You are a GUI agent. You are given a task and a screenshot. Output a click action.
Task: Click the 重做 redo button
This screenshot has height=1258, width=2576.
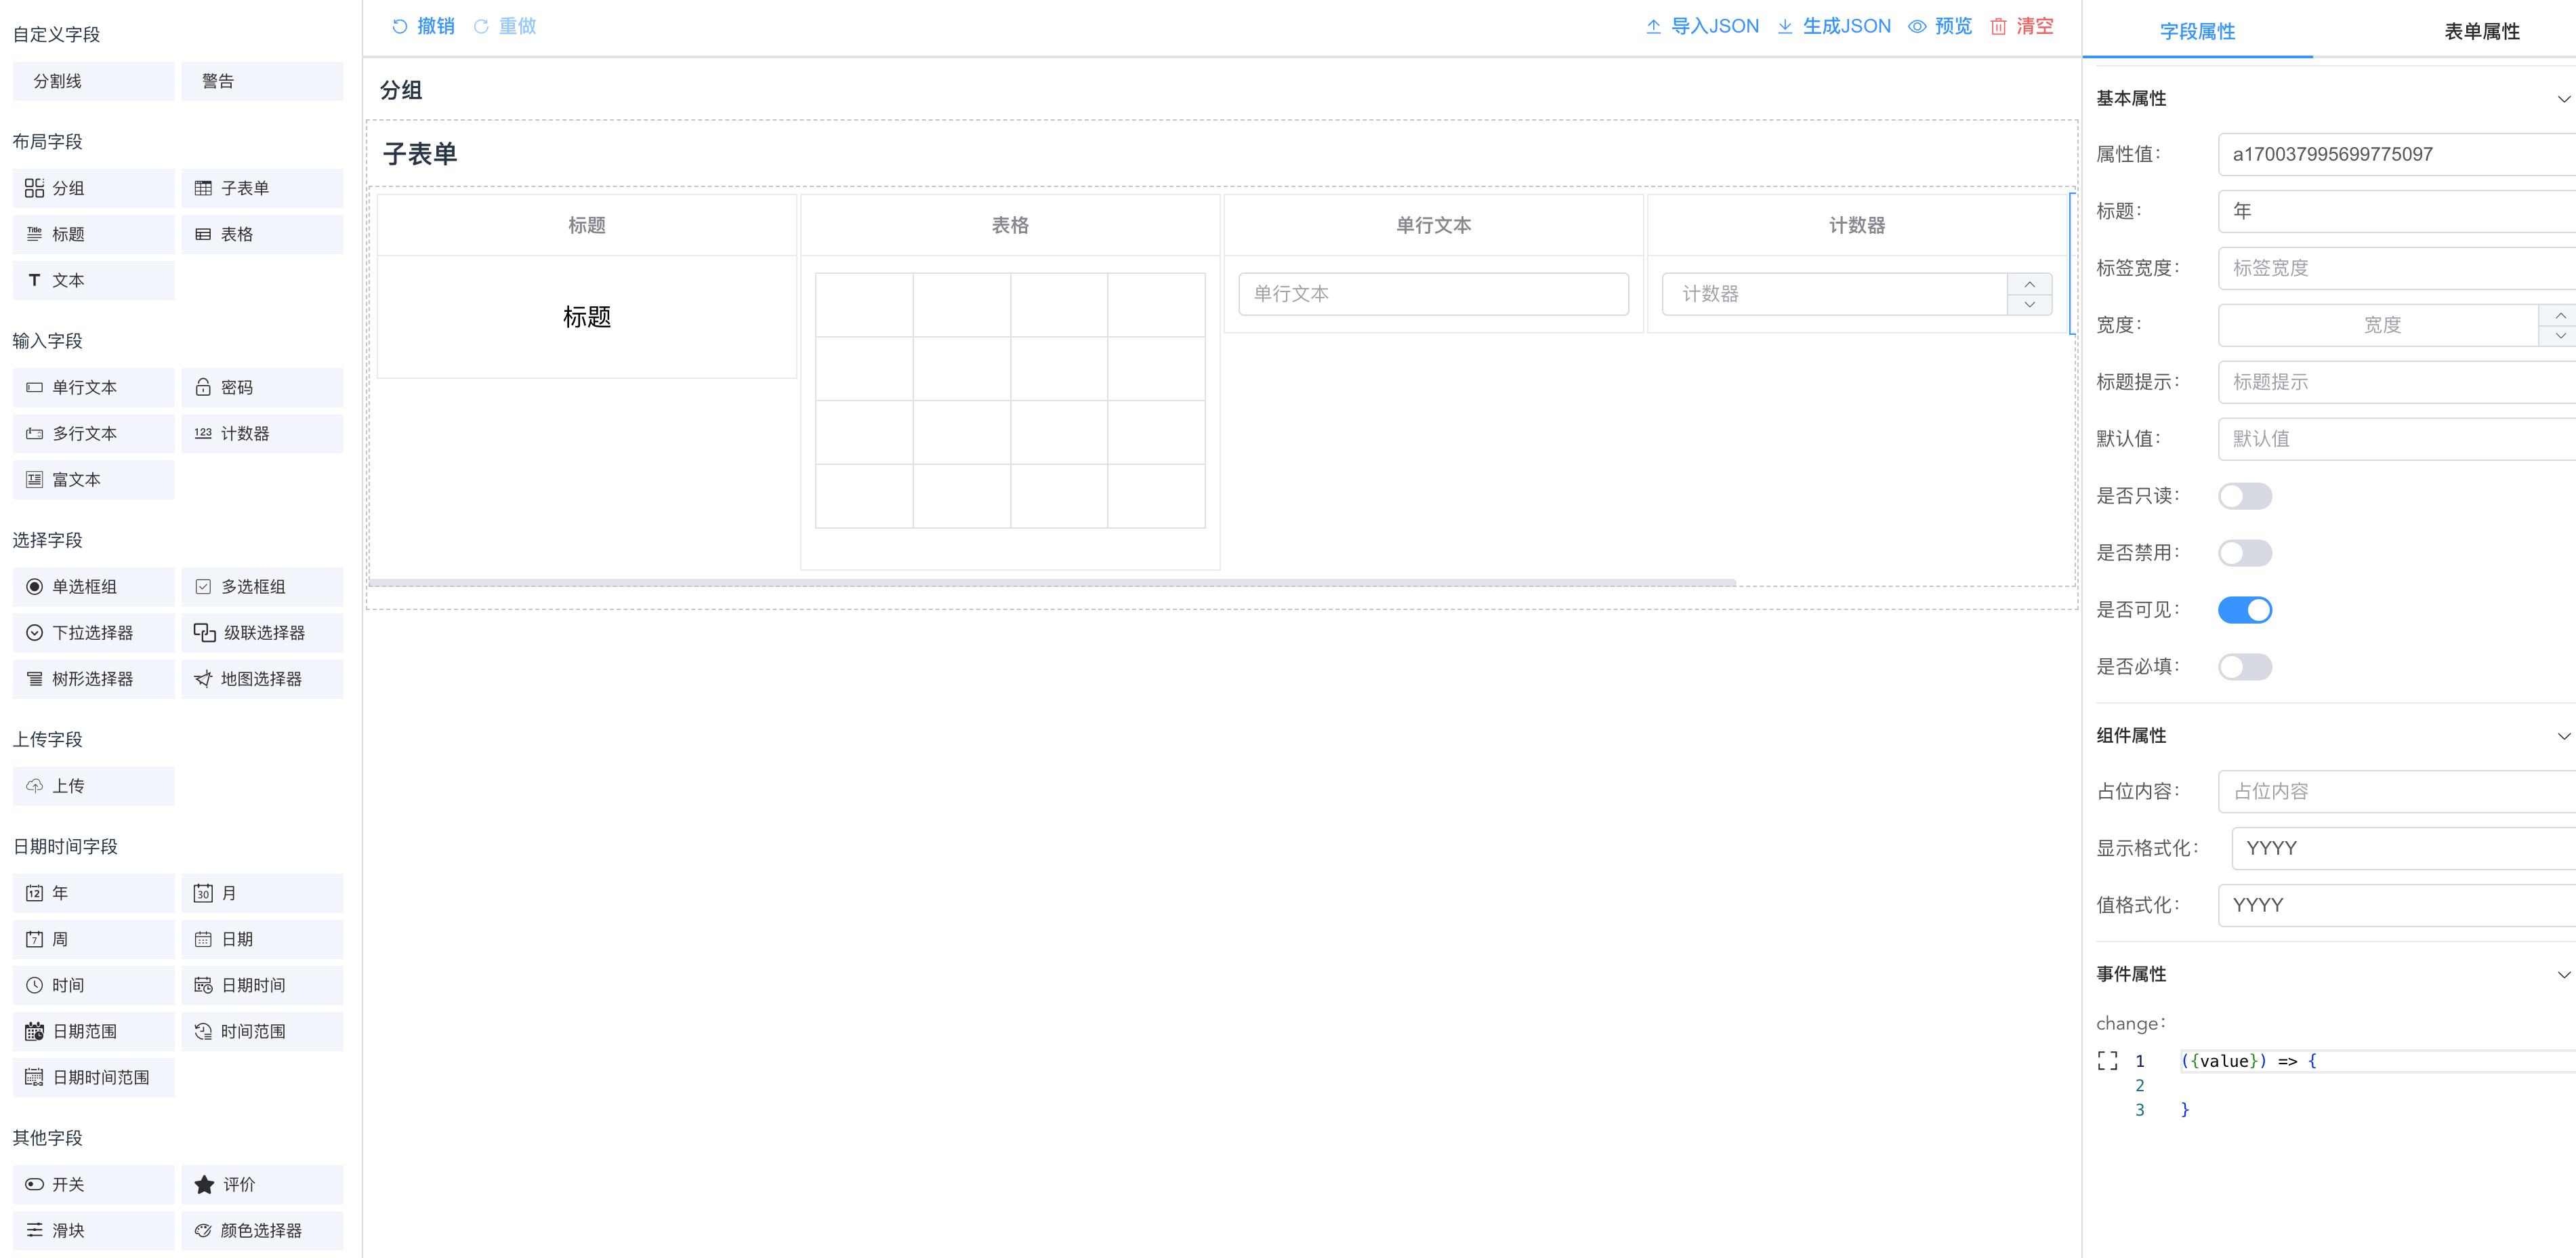tap(504, 26)
